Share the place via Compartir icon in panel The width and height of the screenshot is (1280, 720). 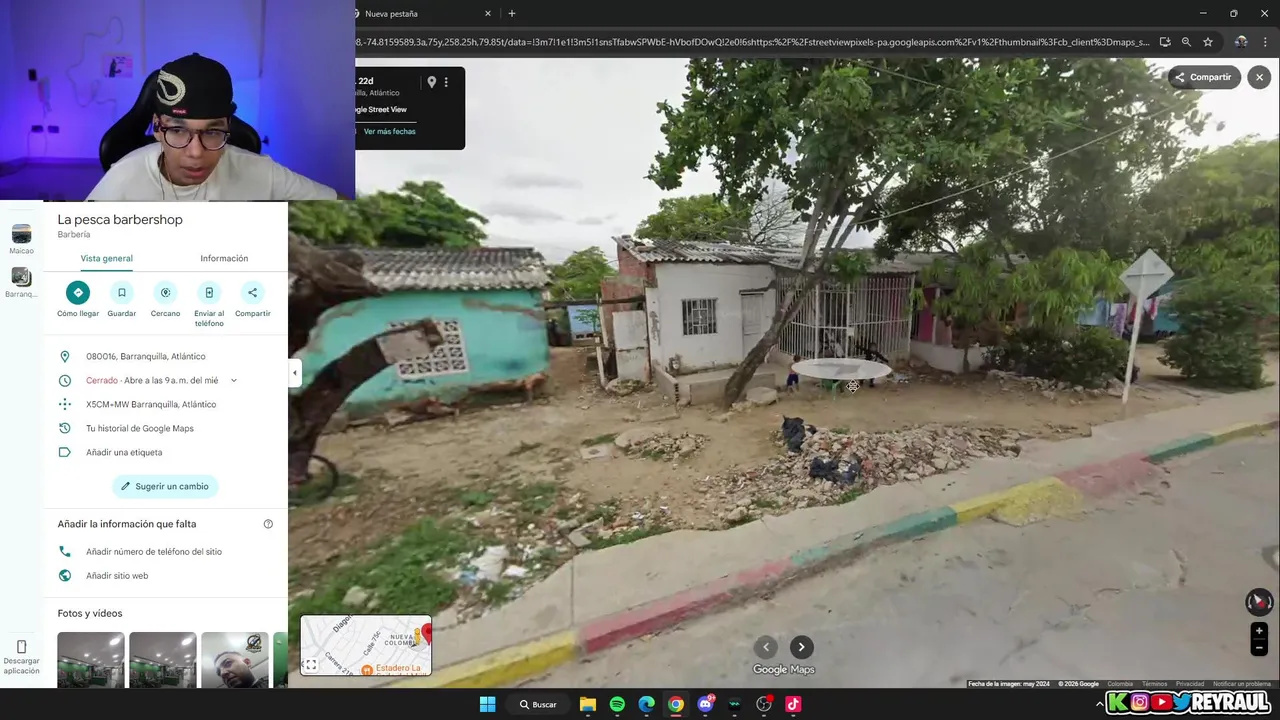252,293
